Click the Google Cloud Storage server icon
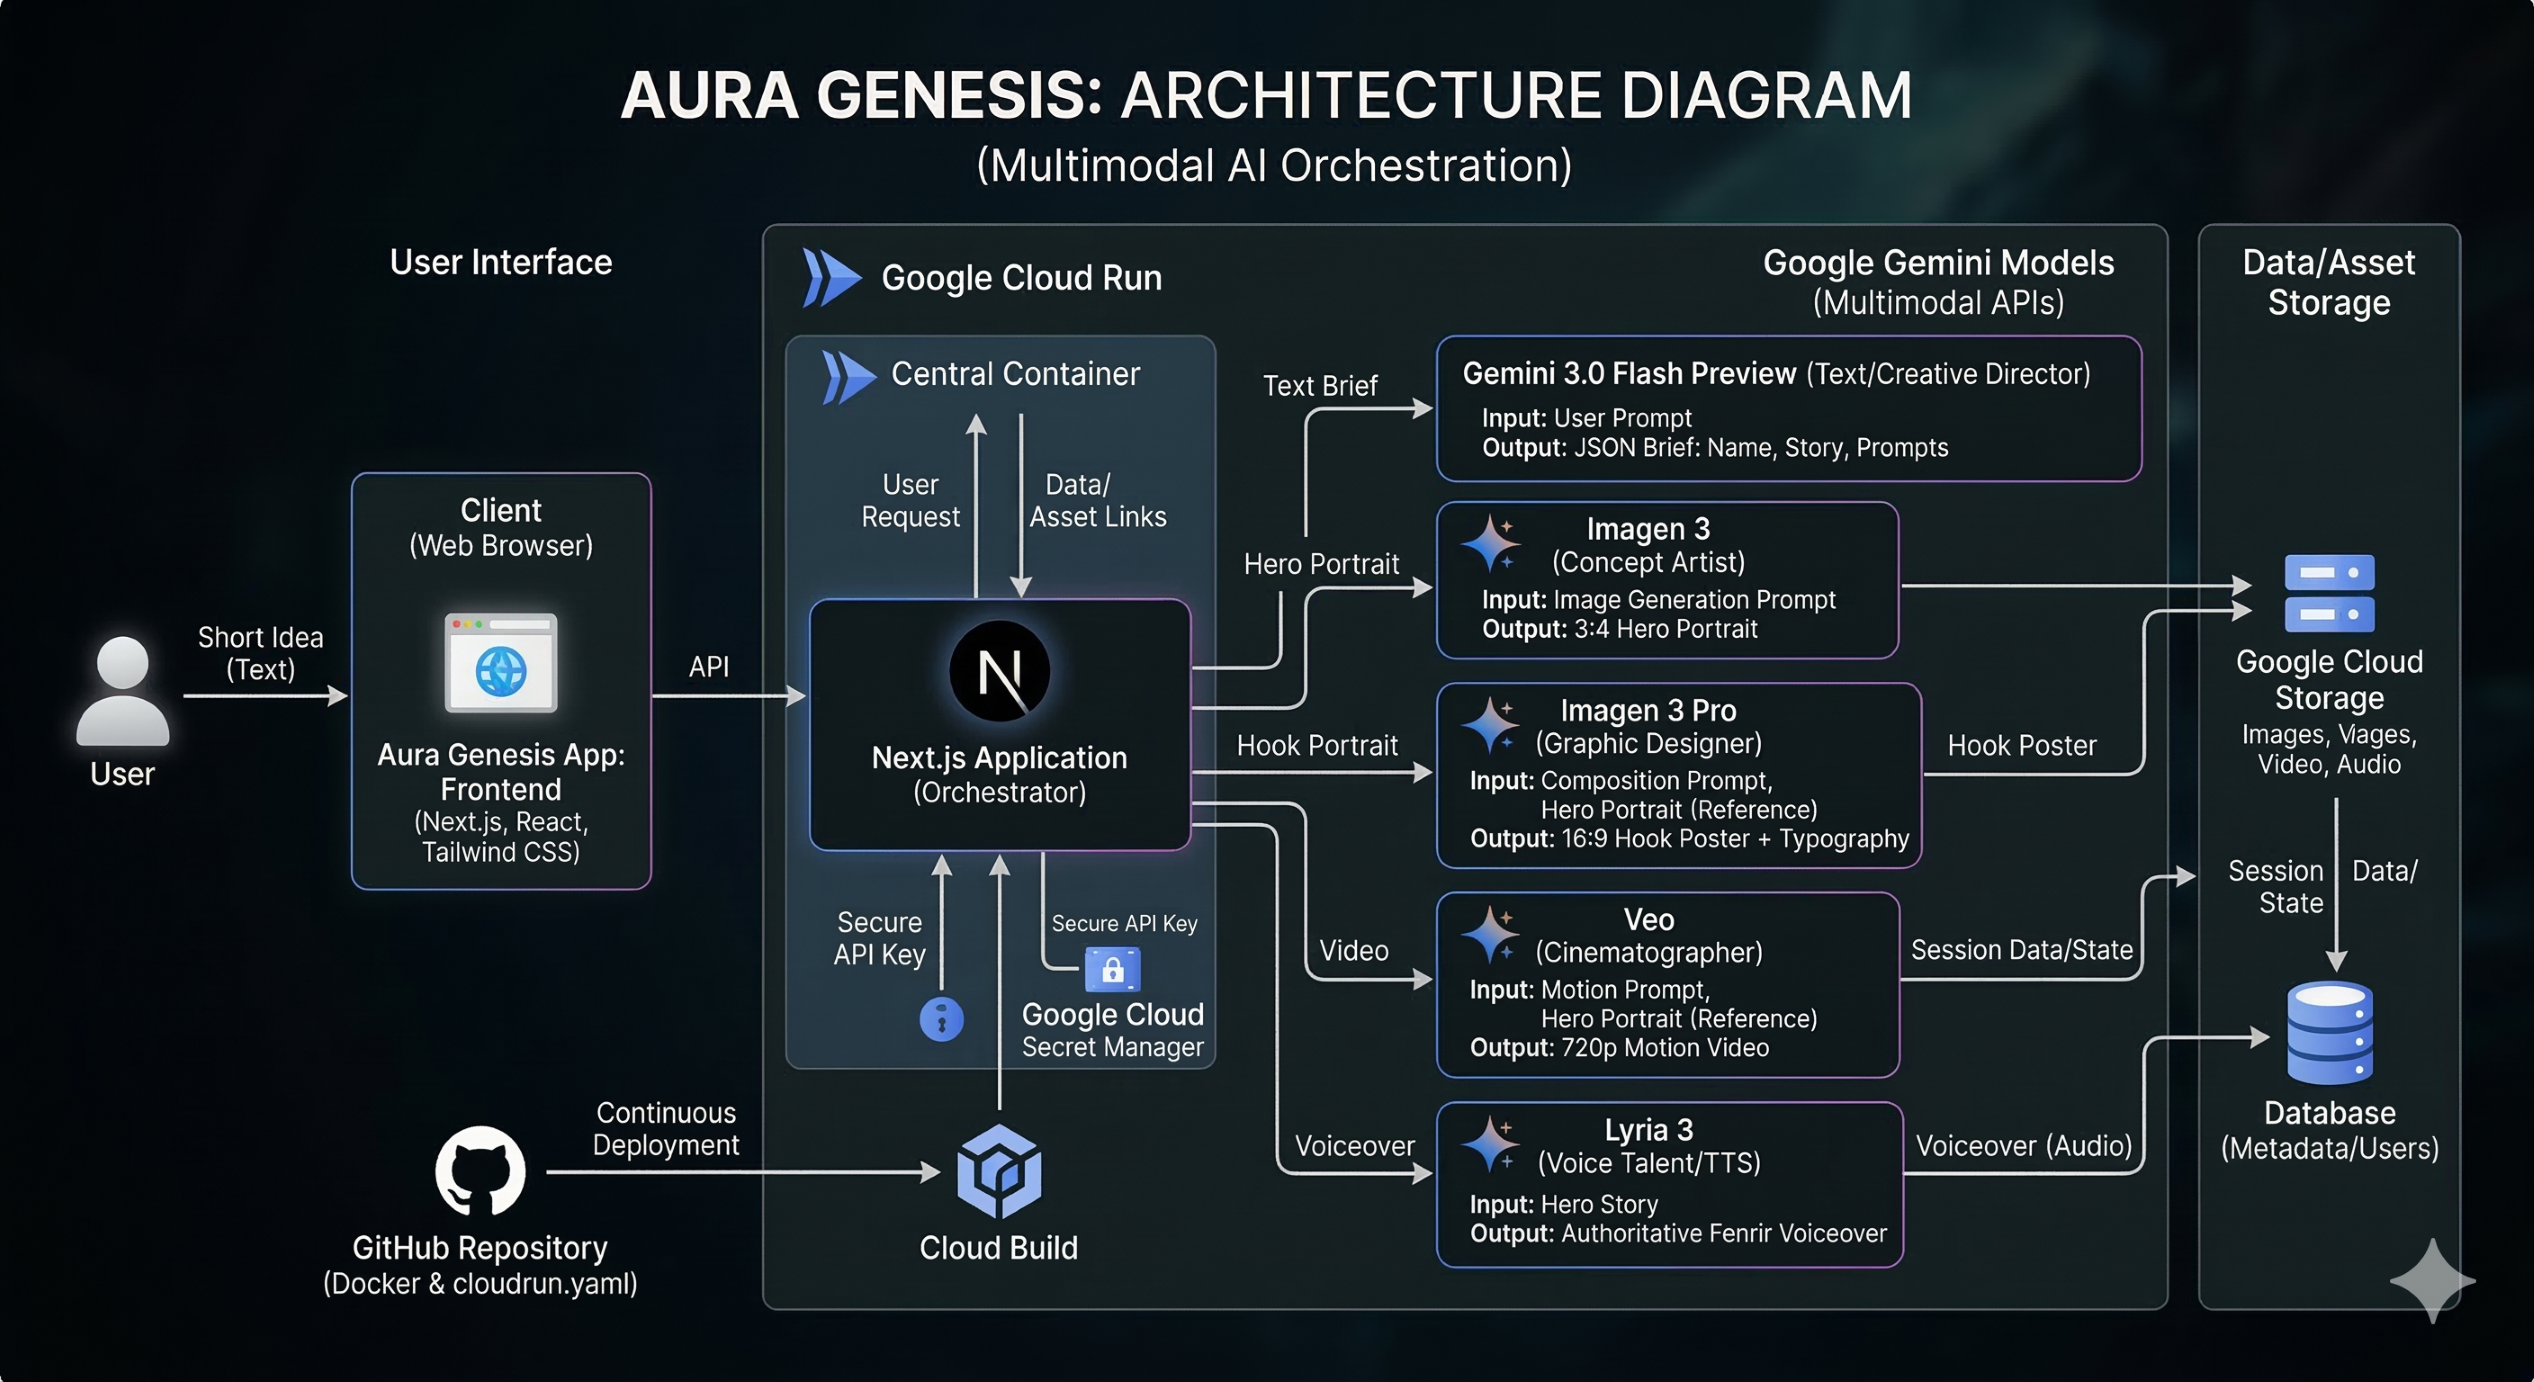This screenshot has width=2534, height=1382. point(2329,593)
